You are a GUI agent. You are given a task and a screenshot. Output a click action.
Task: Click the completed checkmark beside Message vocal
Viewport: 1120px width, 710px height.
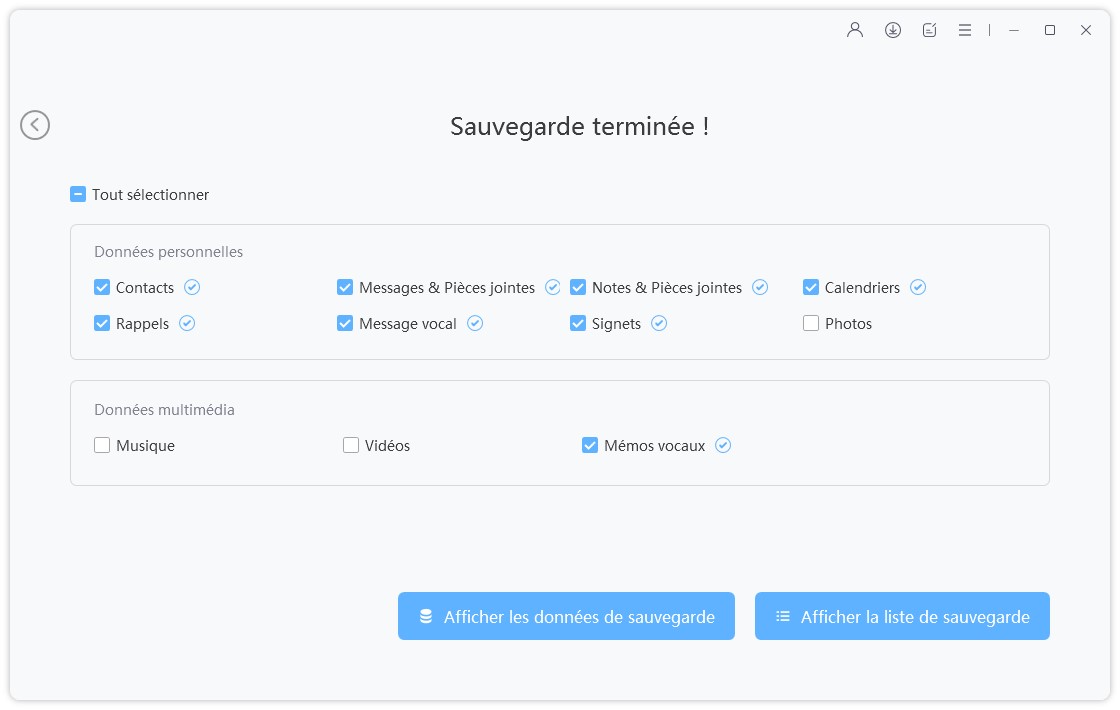(475, 324)
